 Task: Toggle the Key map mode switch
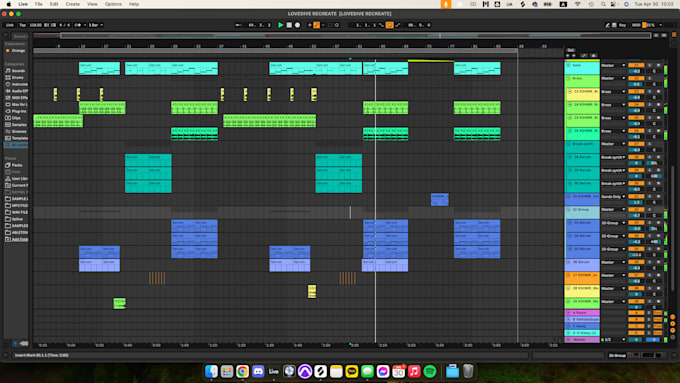tap(622, 25)
